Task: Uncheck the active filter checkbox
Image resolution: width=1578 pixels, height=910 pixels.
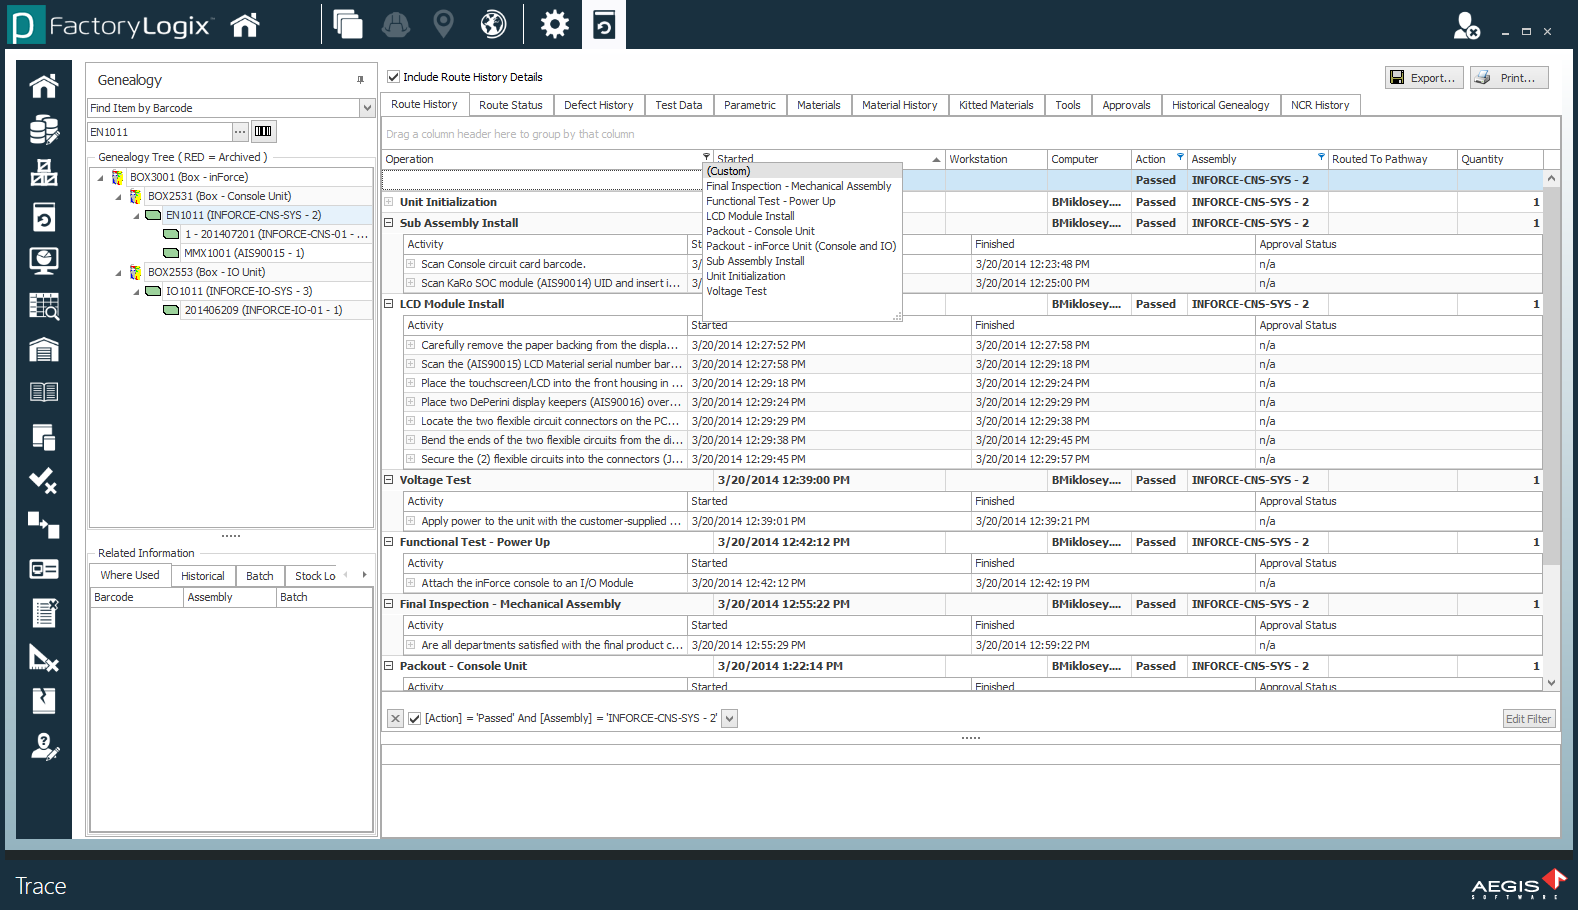Action: (x=414, y=718)
